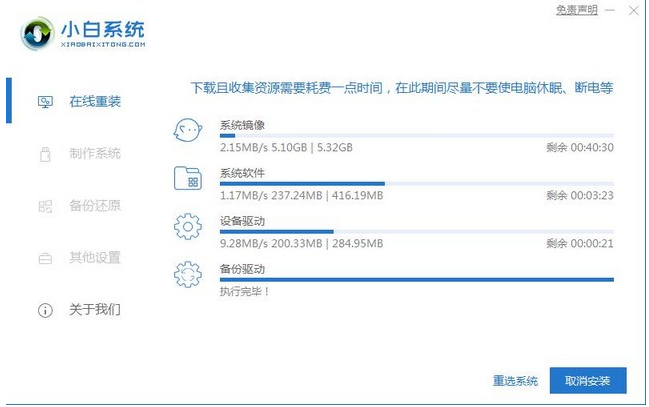
Task: Click the 系统软件 folder icon
Action: (188, 179)
